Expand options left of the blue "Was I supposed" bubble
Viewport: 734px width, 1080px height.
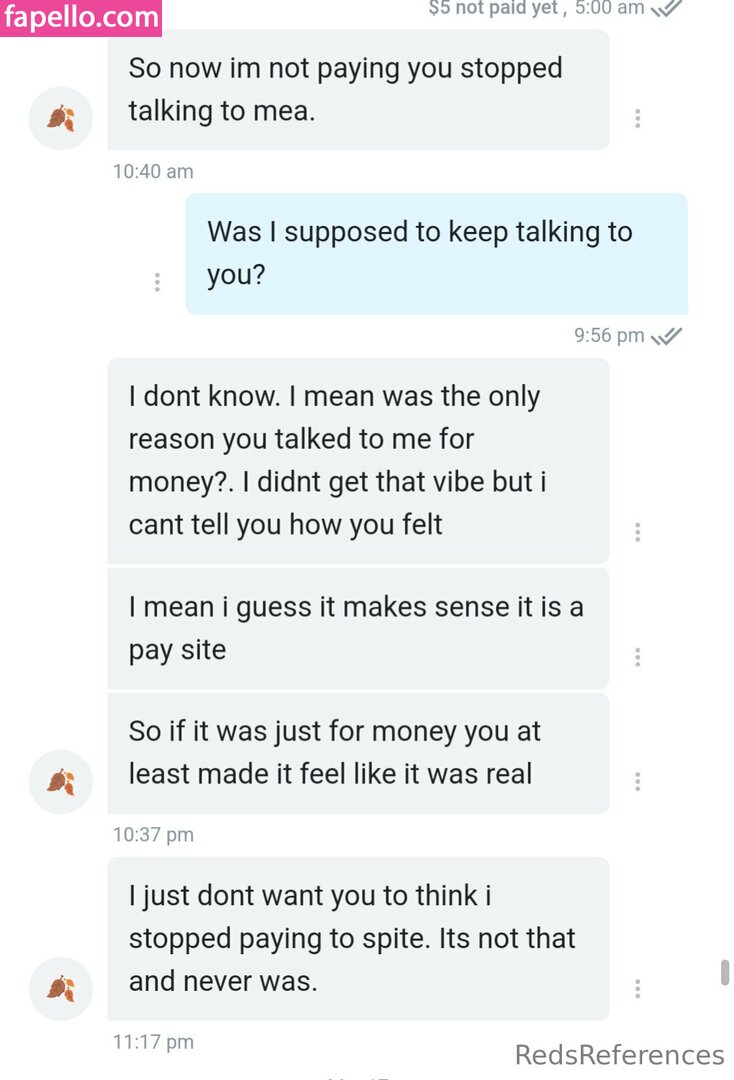tap(157, 282)
